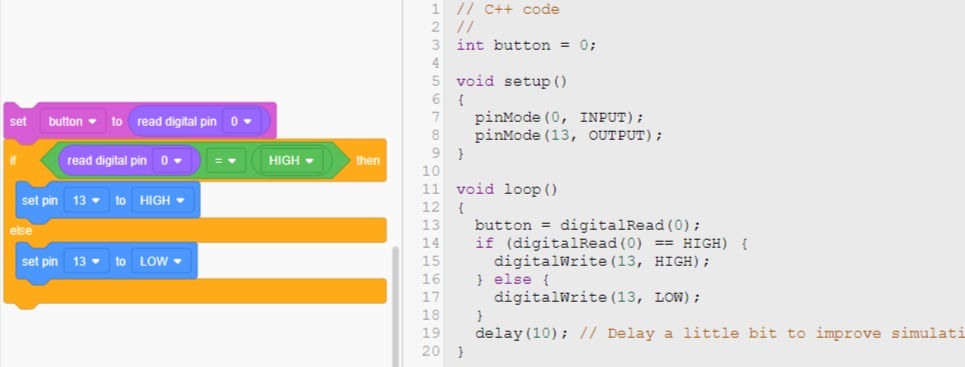Viewport: 965px width, 367px height.
Task: Open the pin 13 dropdown in the 'to HIGH' block
Action: point(86,200)
